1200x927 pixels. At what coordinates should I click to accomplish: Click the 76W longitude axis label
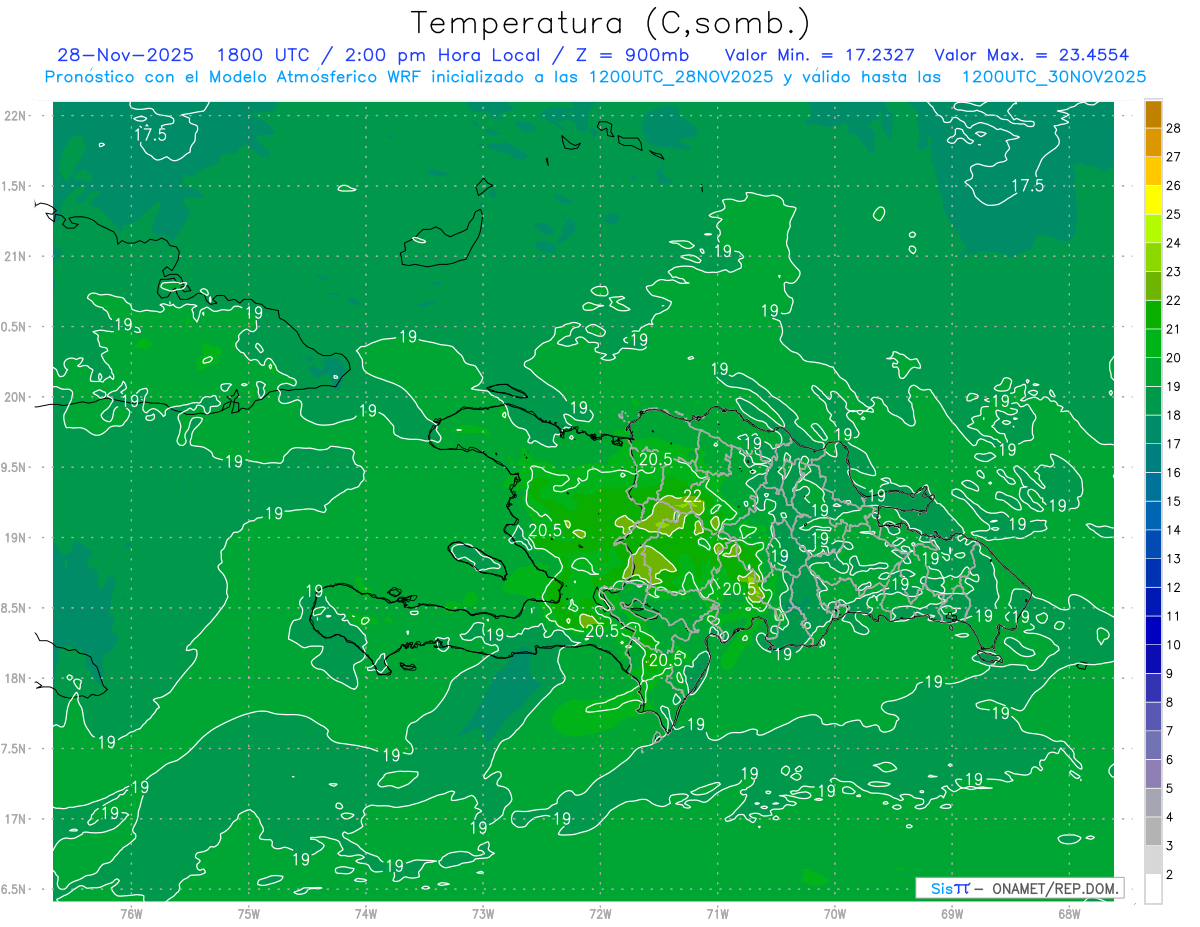pos(131,913)
